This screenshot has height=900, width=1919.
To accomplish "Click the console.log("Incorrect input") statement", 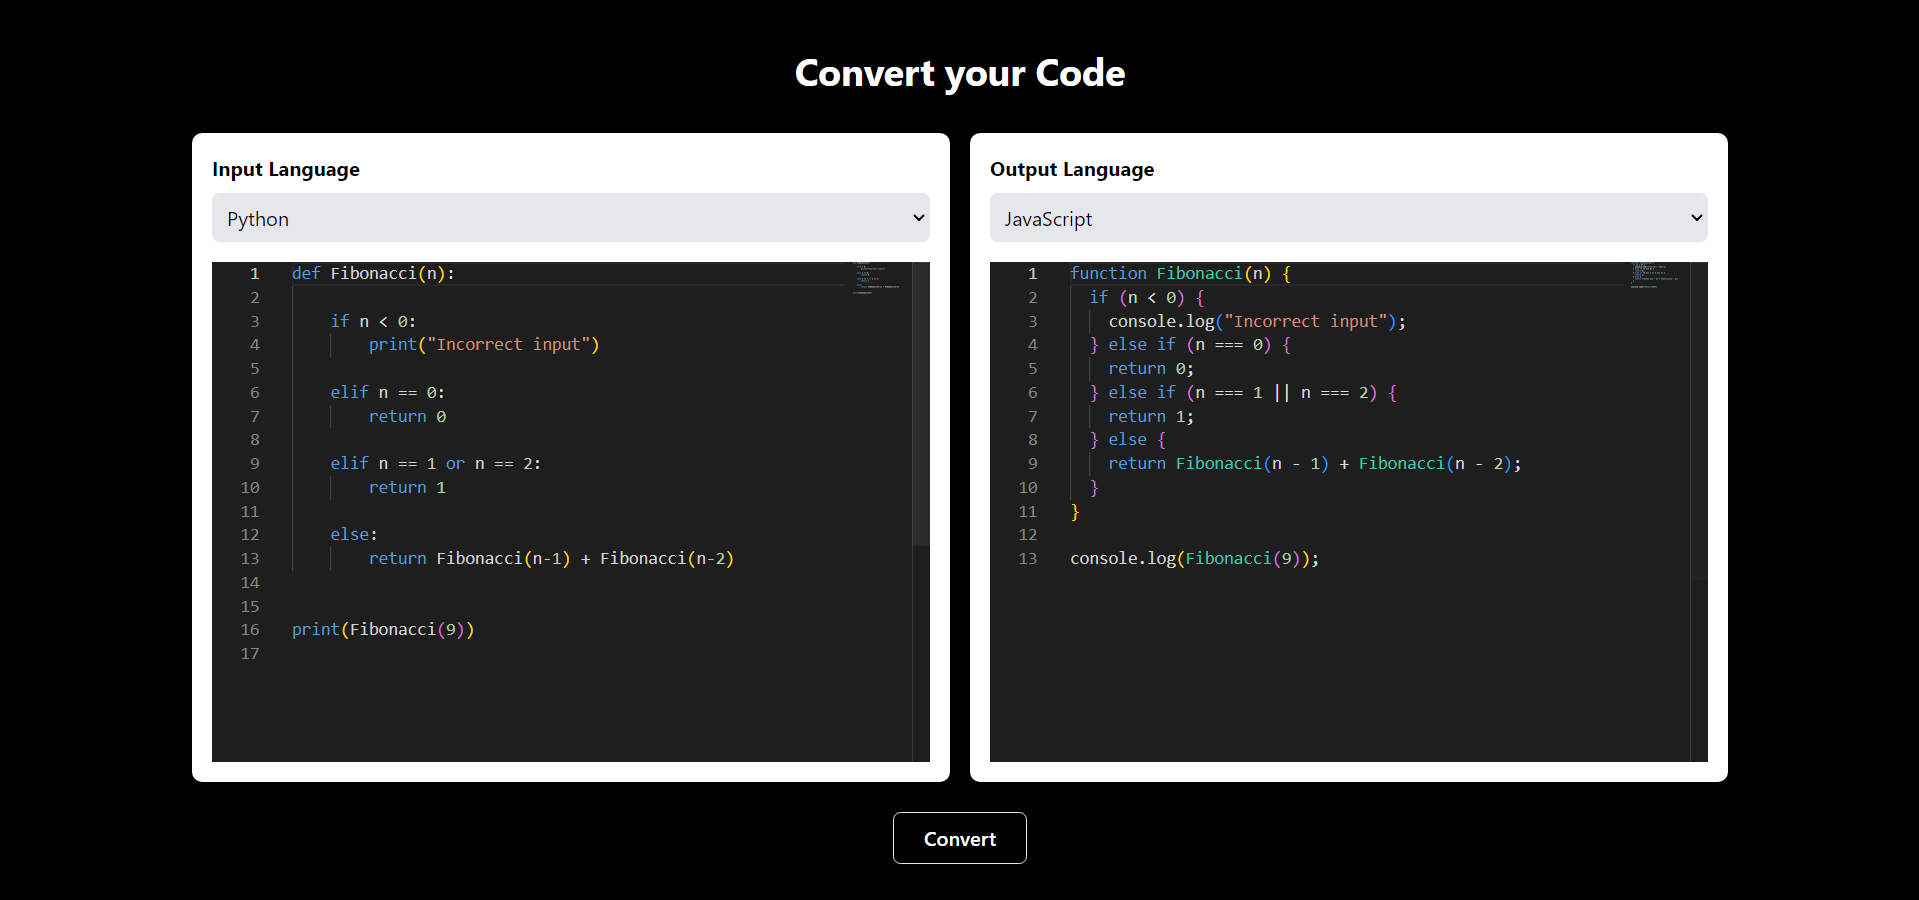I will tap(1256, 322).
